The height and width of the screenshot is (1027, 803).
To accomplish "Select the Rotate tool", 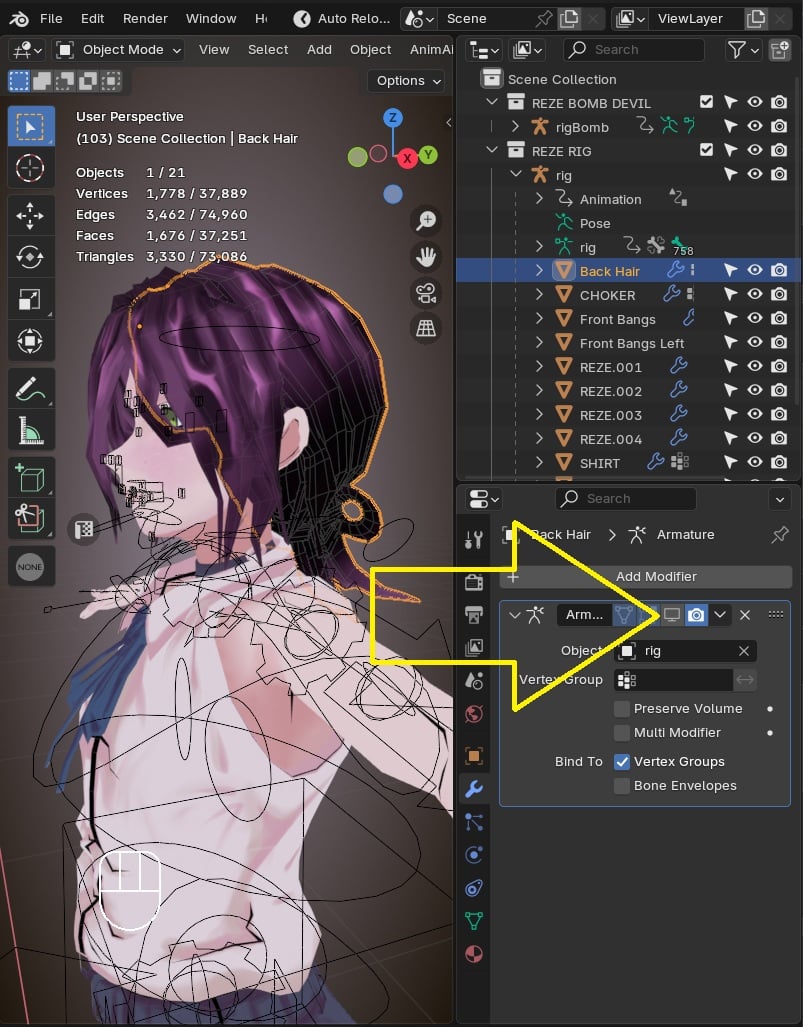I will point(30,257).
